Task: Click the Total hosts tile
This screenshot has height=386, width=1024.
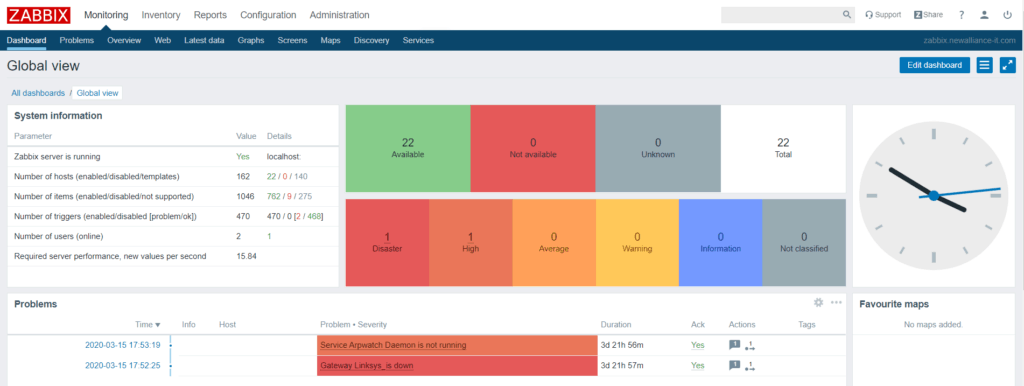Action: (783, 148)
